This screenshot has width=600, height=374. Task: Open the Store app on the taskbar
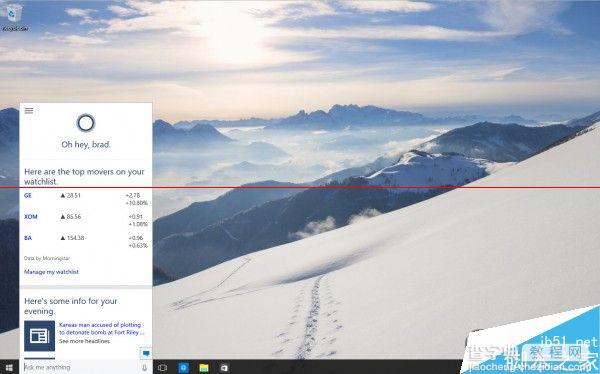(x=224, y=367)
